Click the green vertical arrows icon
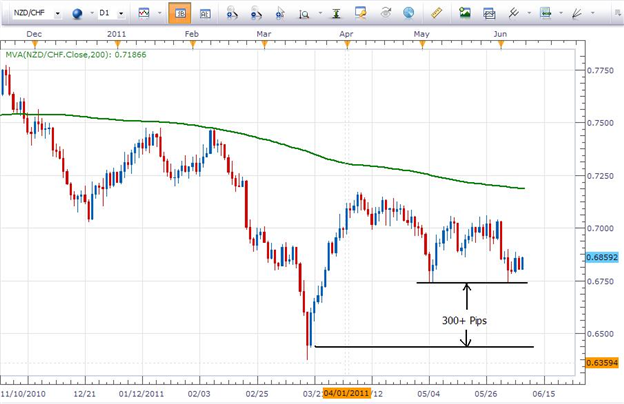 (336, 14)
